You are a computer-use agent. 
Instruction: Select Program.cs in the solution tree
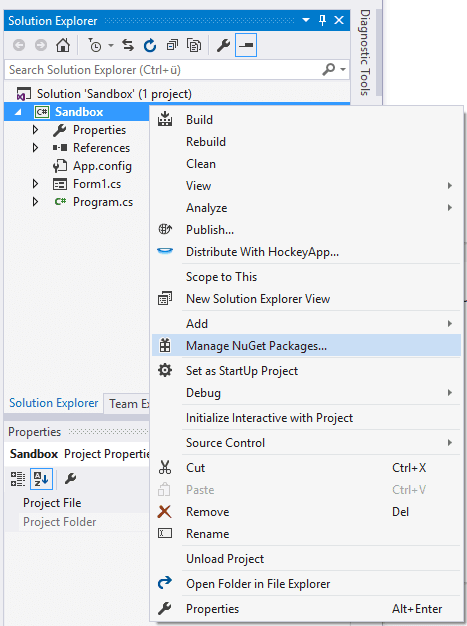[103, 202]
